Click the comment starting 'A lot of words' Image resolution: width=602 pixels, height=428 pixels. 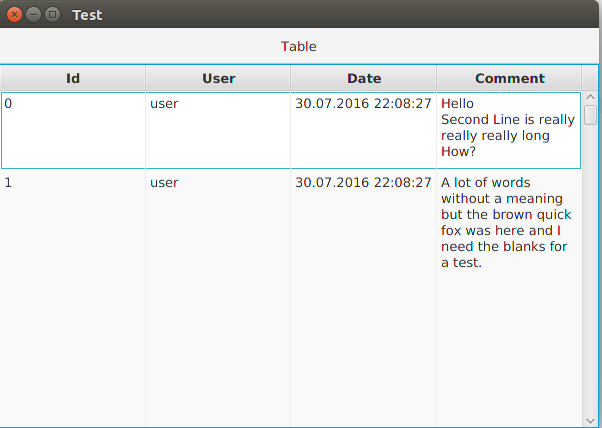point(509,297)
